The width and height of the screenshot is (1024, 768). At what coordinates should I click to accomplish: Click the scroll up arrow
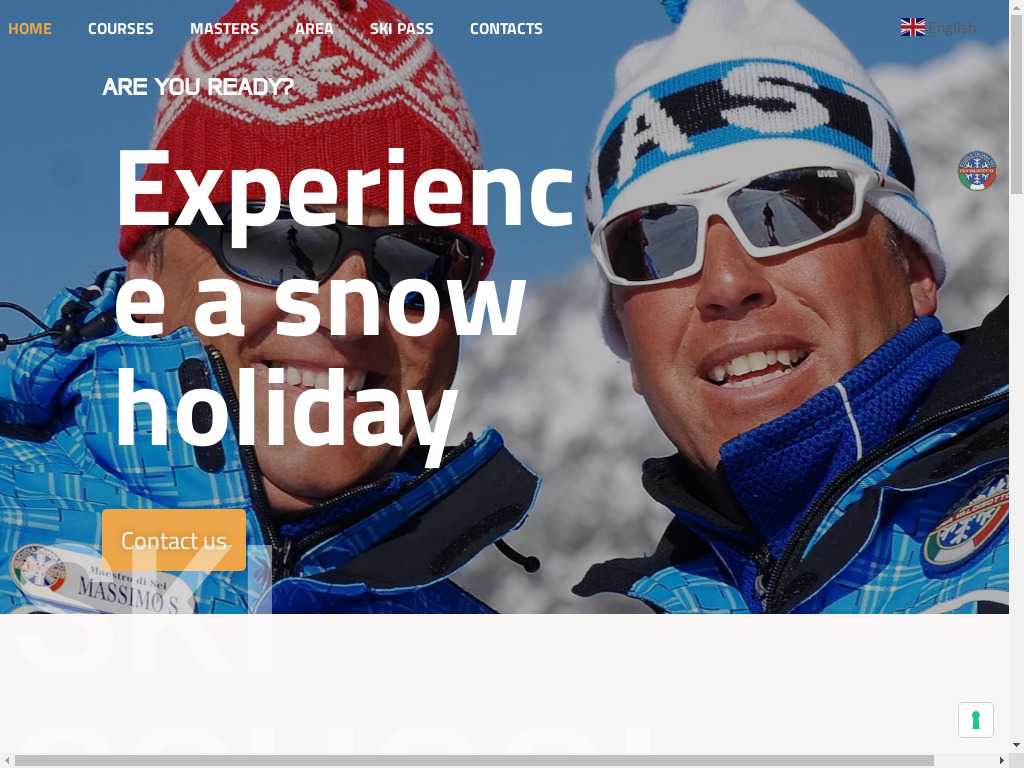click(x=1016, y=6)
